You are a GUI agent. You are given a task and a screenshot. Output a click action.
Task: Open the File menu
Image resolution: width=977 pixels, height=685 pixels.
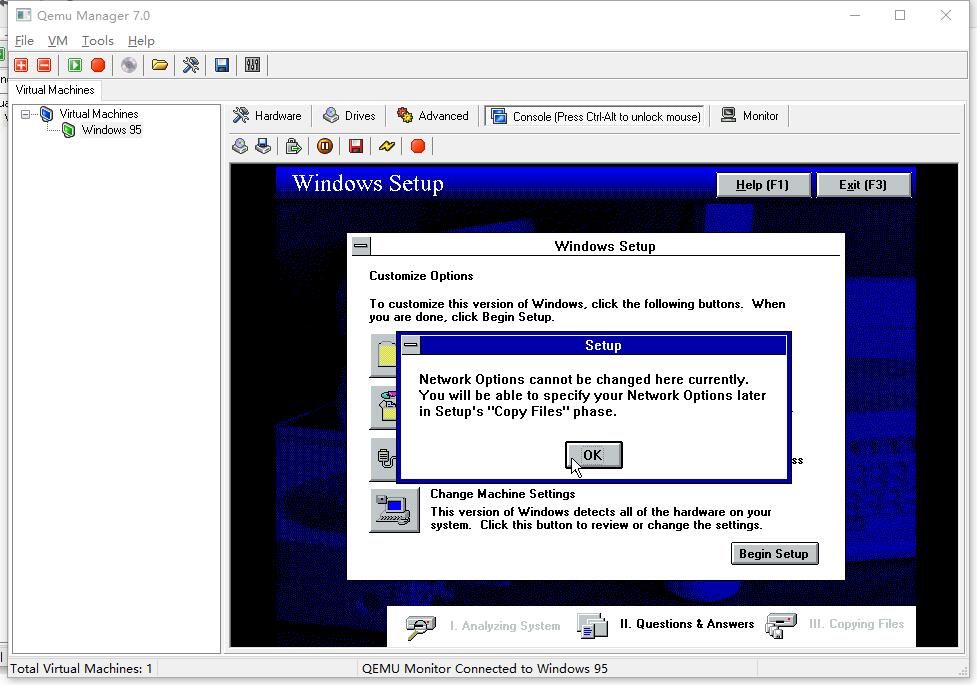pos(24,41)
